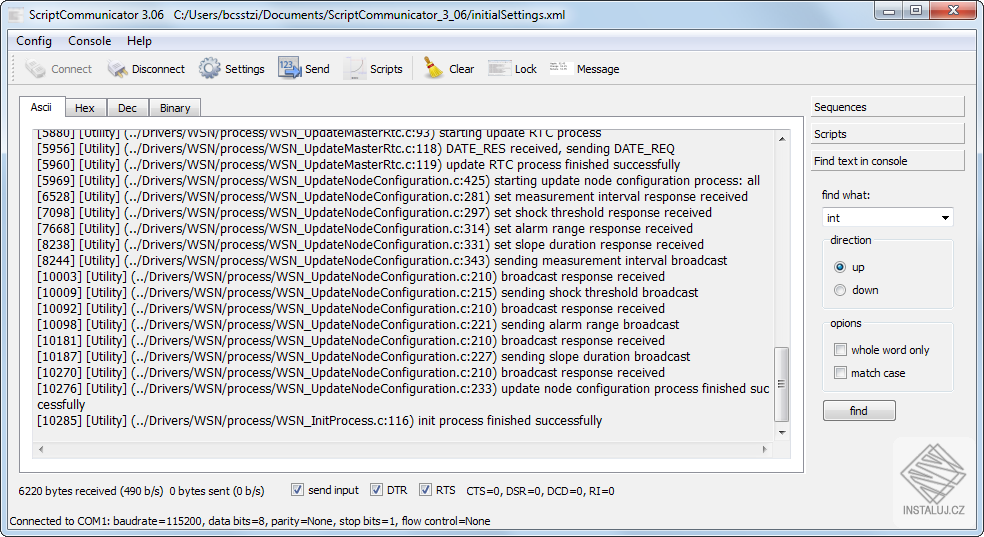
Task: Open the Config menu
Action: (34, 41)
